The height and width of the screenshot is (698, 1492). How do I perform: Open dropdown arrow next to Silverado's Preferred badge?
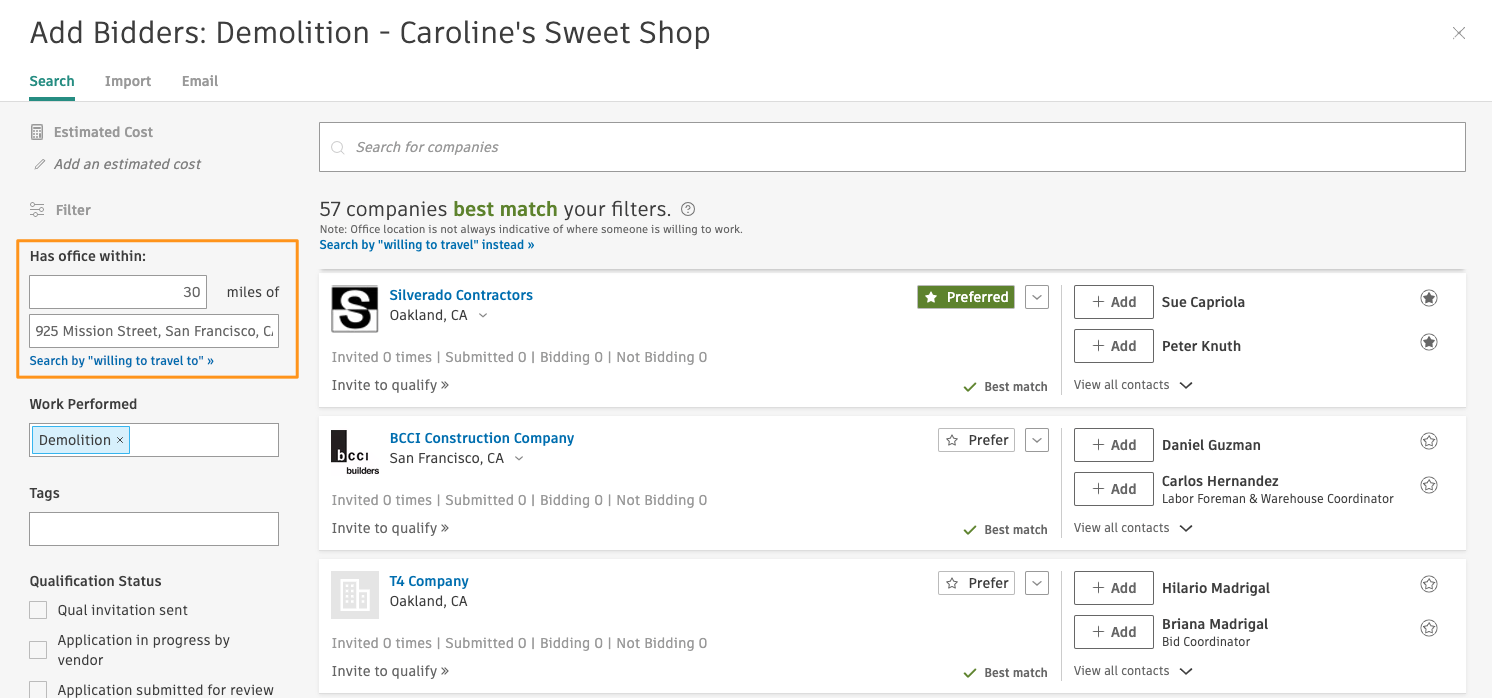click(1037, 297)
